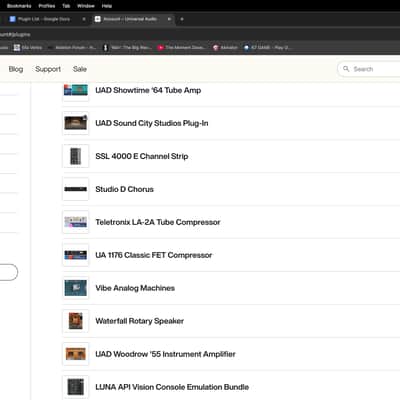Open the UAD Sound City Studios thumbnail image
The image size is (400, 400).
tap(76, 123)
